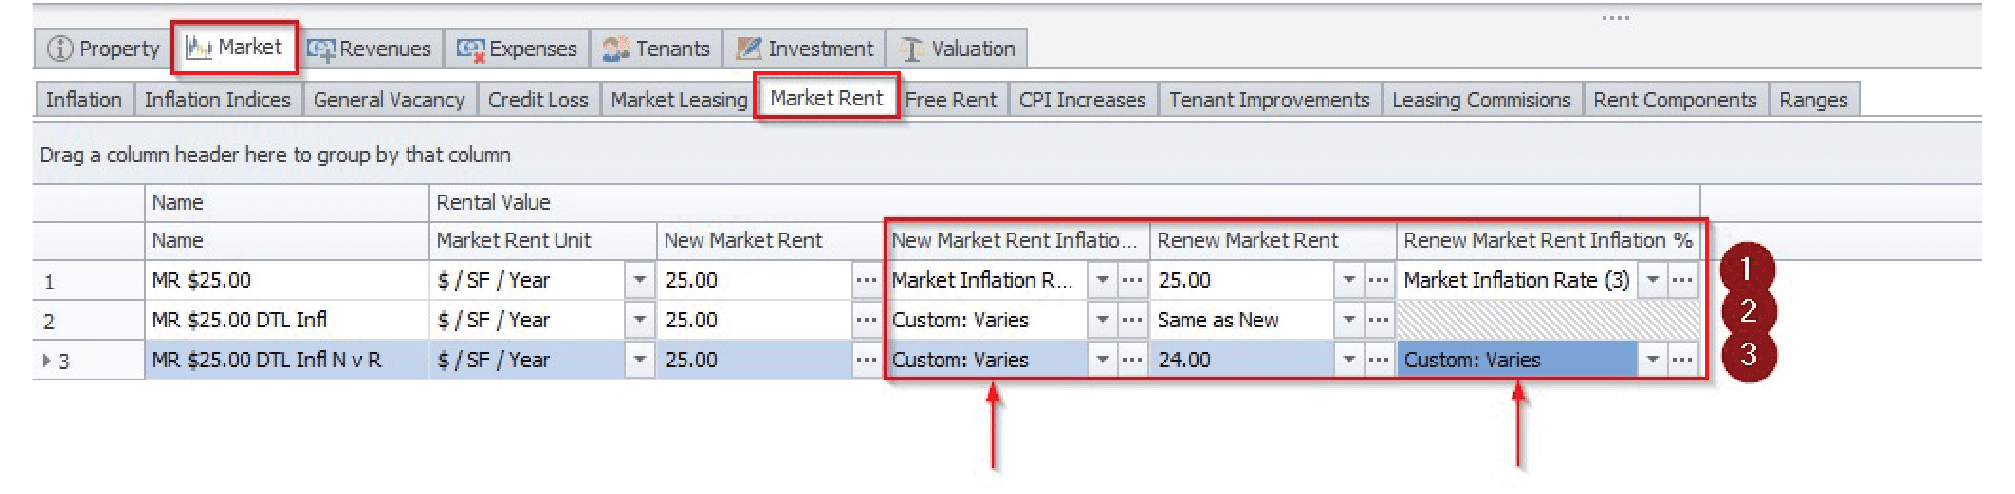Image resolution: width=2015 pixels, height=494 pixels.
Task: Select the Rent Components sub-tab
Action: pyautogui.click(x=1675, y=99)
